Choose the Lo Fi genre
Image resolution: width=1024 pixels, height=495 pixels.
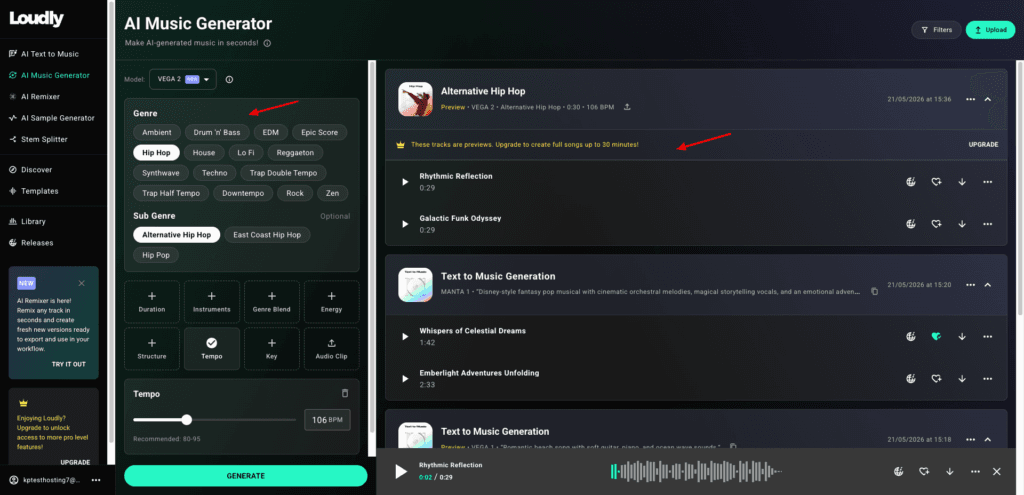[x=246, y=152]
